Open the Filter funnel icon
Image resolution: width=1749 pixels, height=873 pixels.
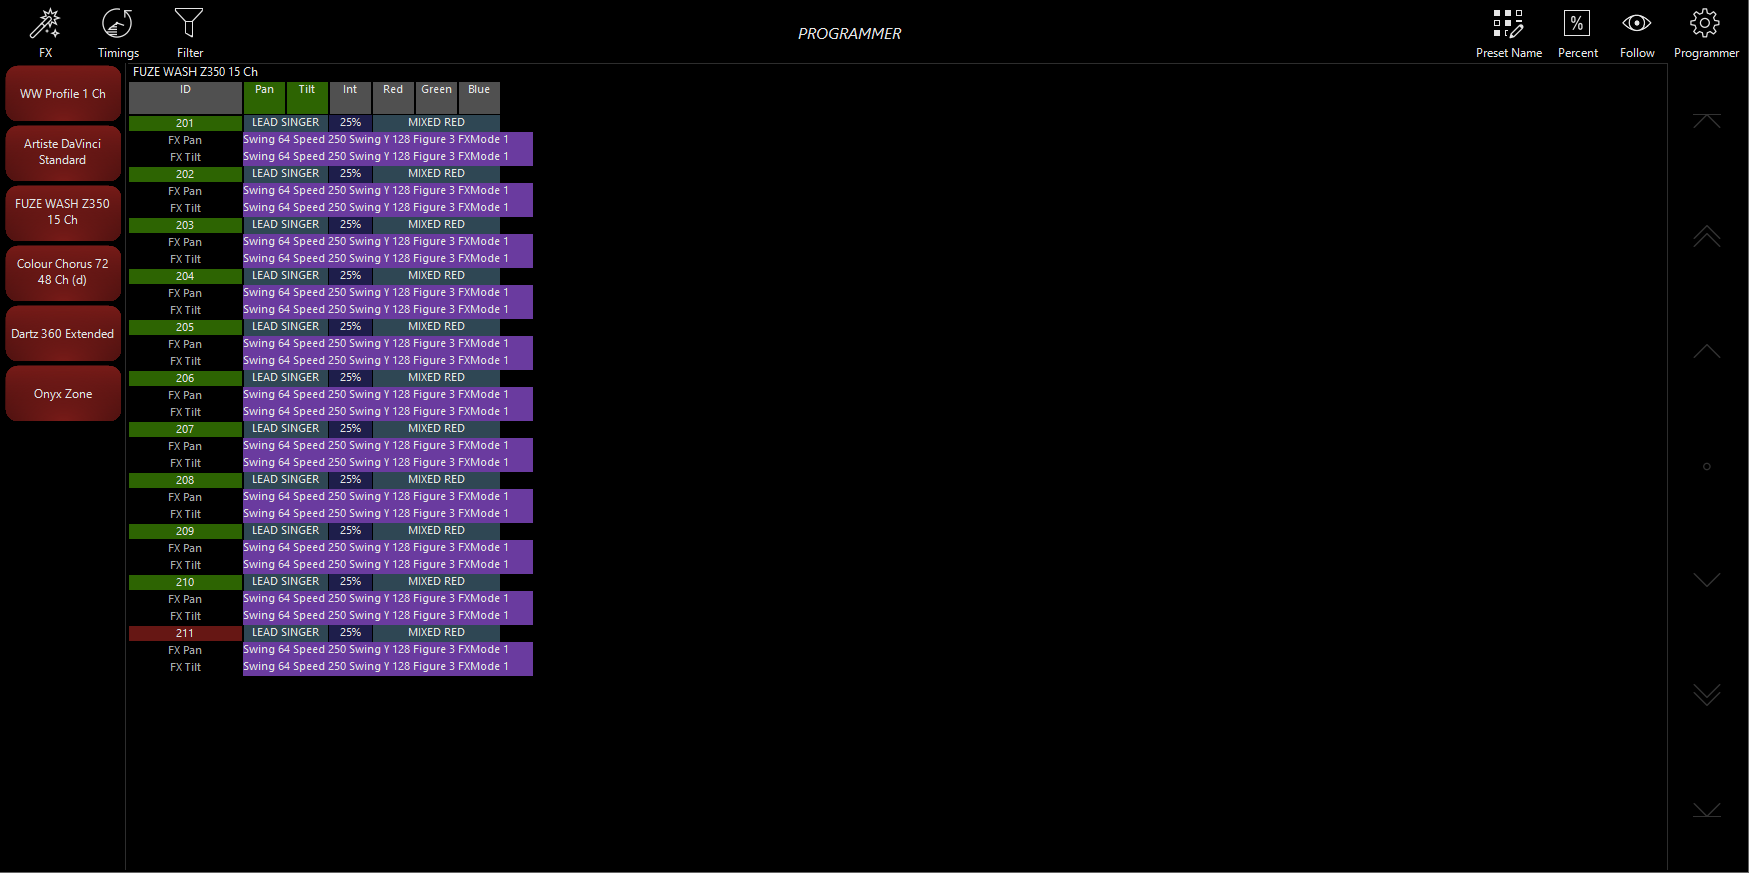pyautogui.click(x=189, y=33)
